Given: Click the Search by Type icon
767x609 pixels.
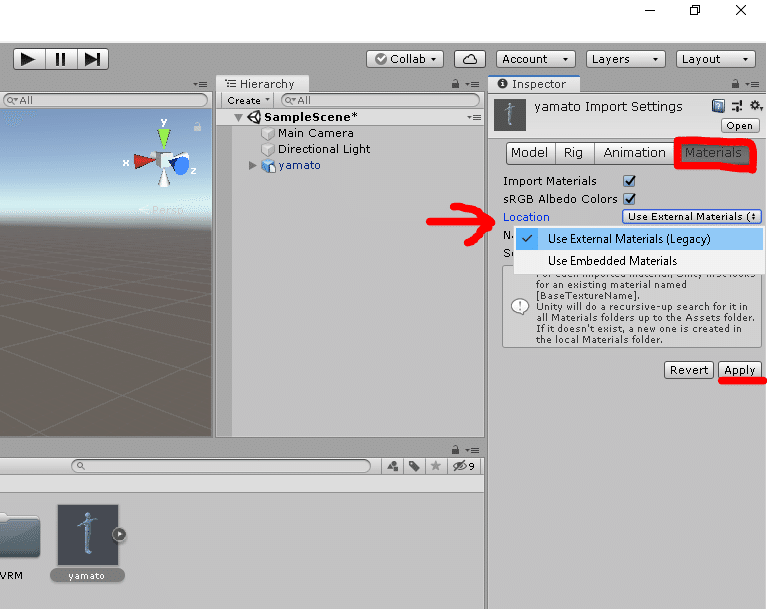Looking at the screenshot, I should [392, 466].
